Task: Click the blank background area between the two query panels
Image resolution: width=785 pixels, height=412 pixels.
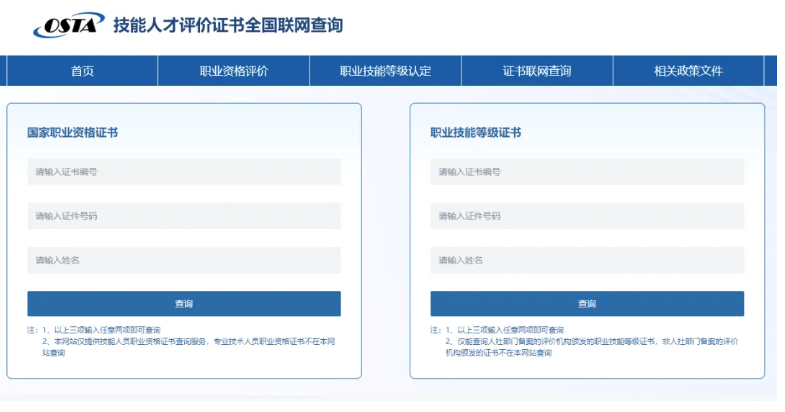Action: click(385, 240)
